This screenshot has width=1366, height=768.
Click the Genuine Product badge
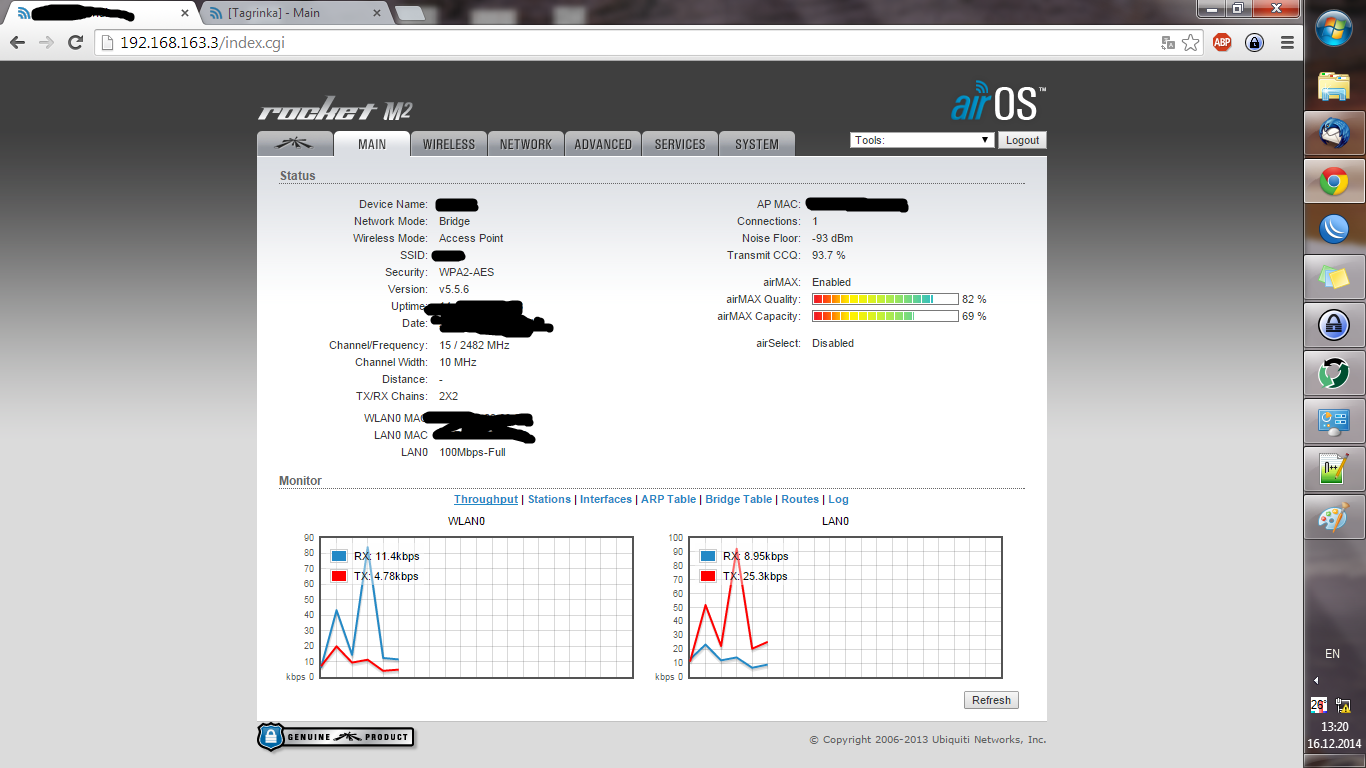336,737
